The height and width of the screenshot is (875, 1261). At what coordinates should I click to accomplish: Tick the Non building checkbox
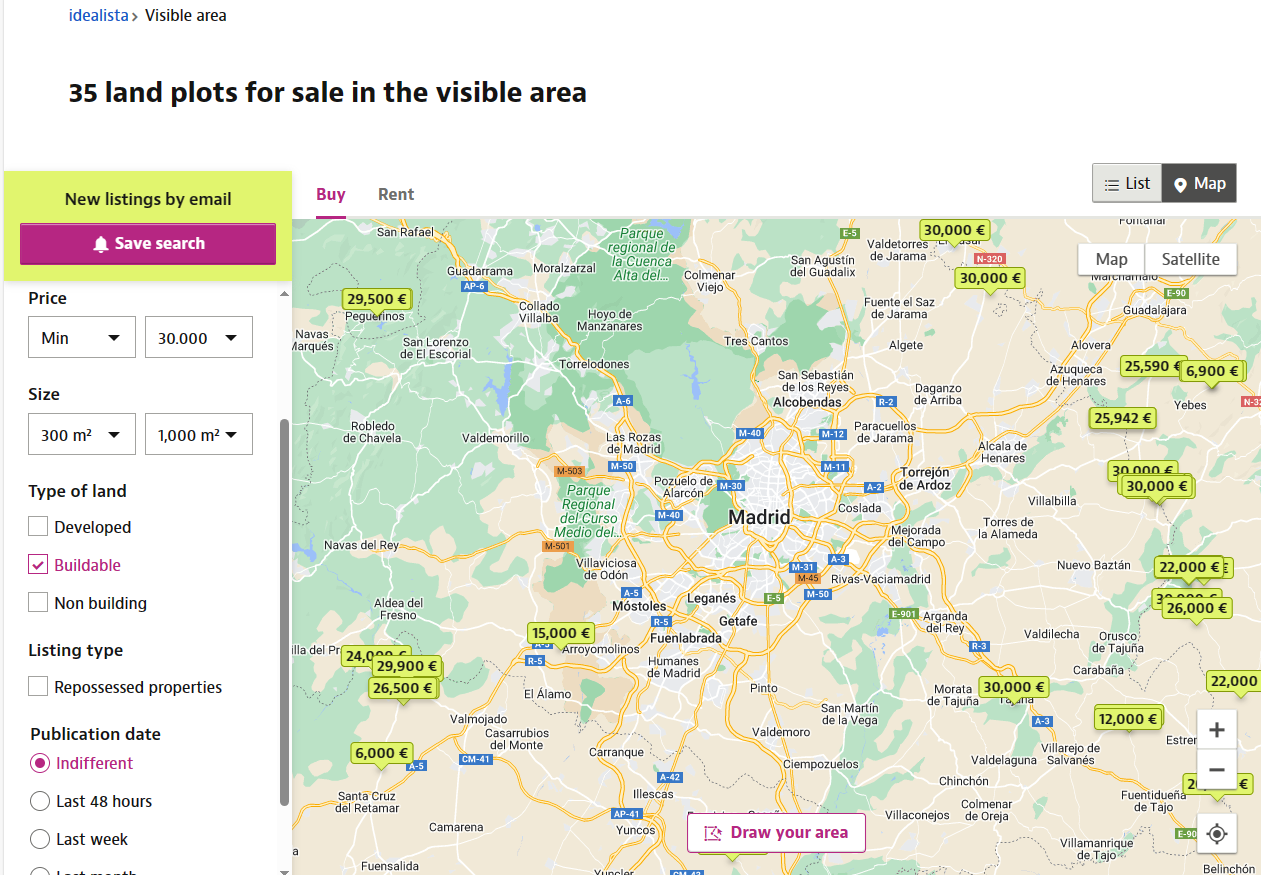pos(38,603)
